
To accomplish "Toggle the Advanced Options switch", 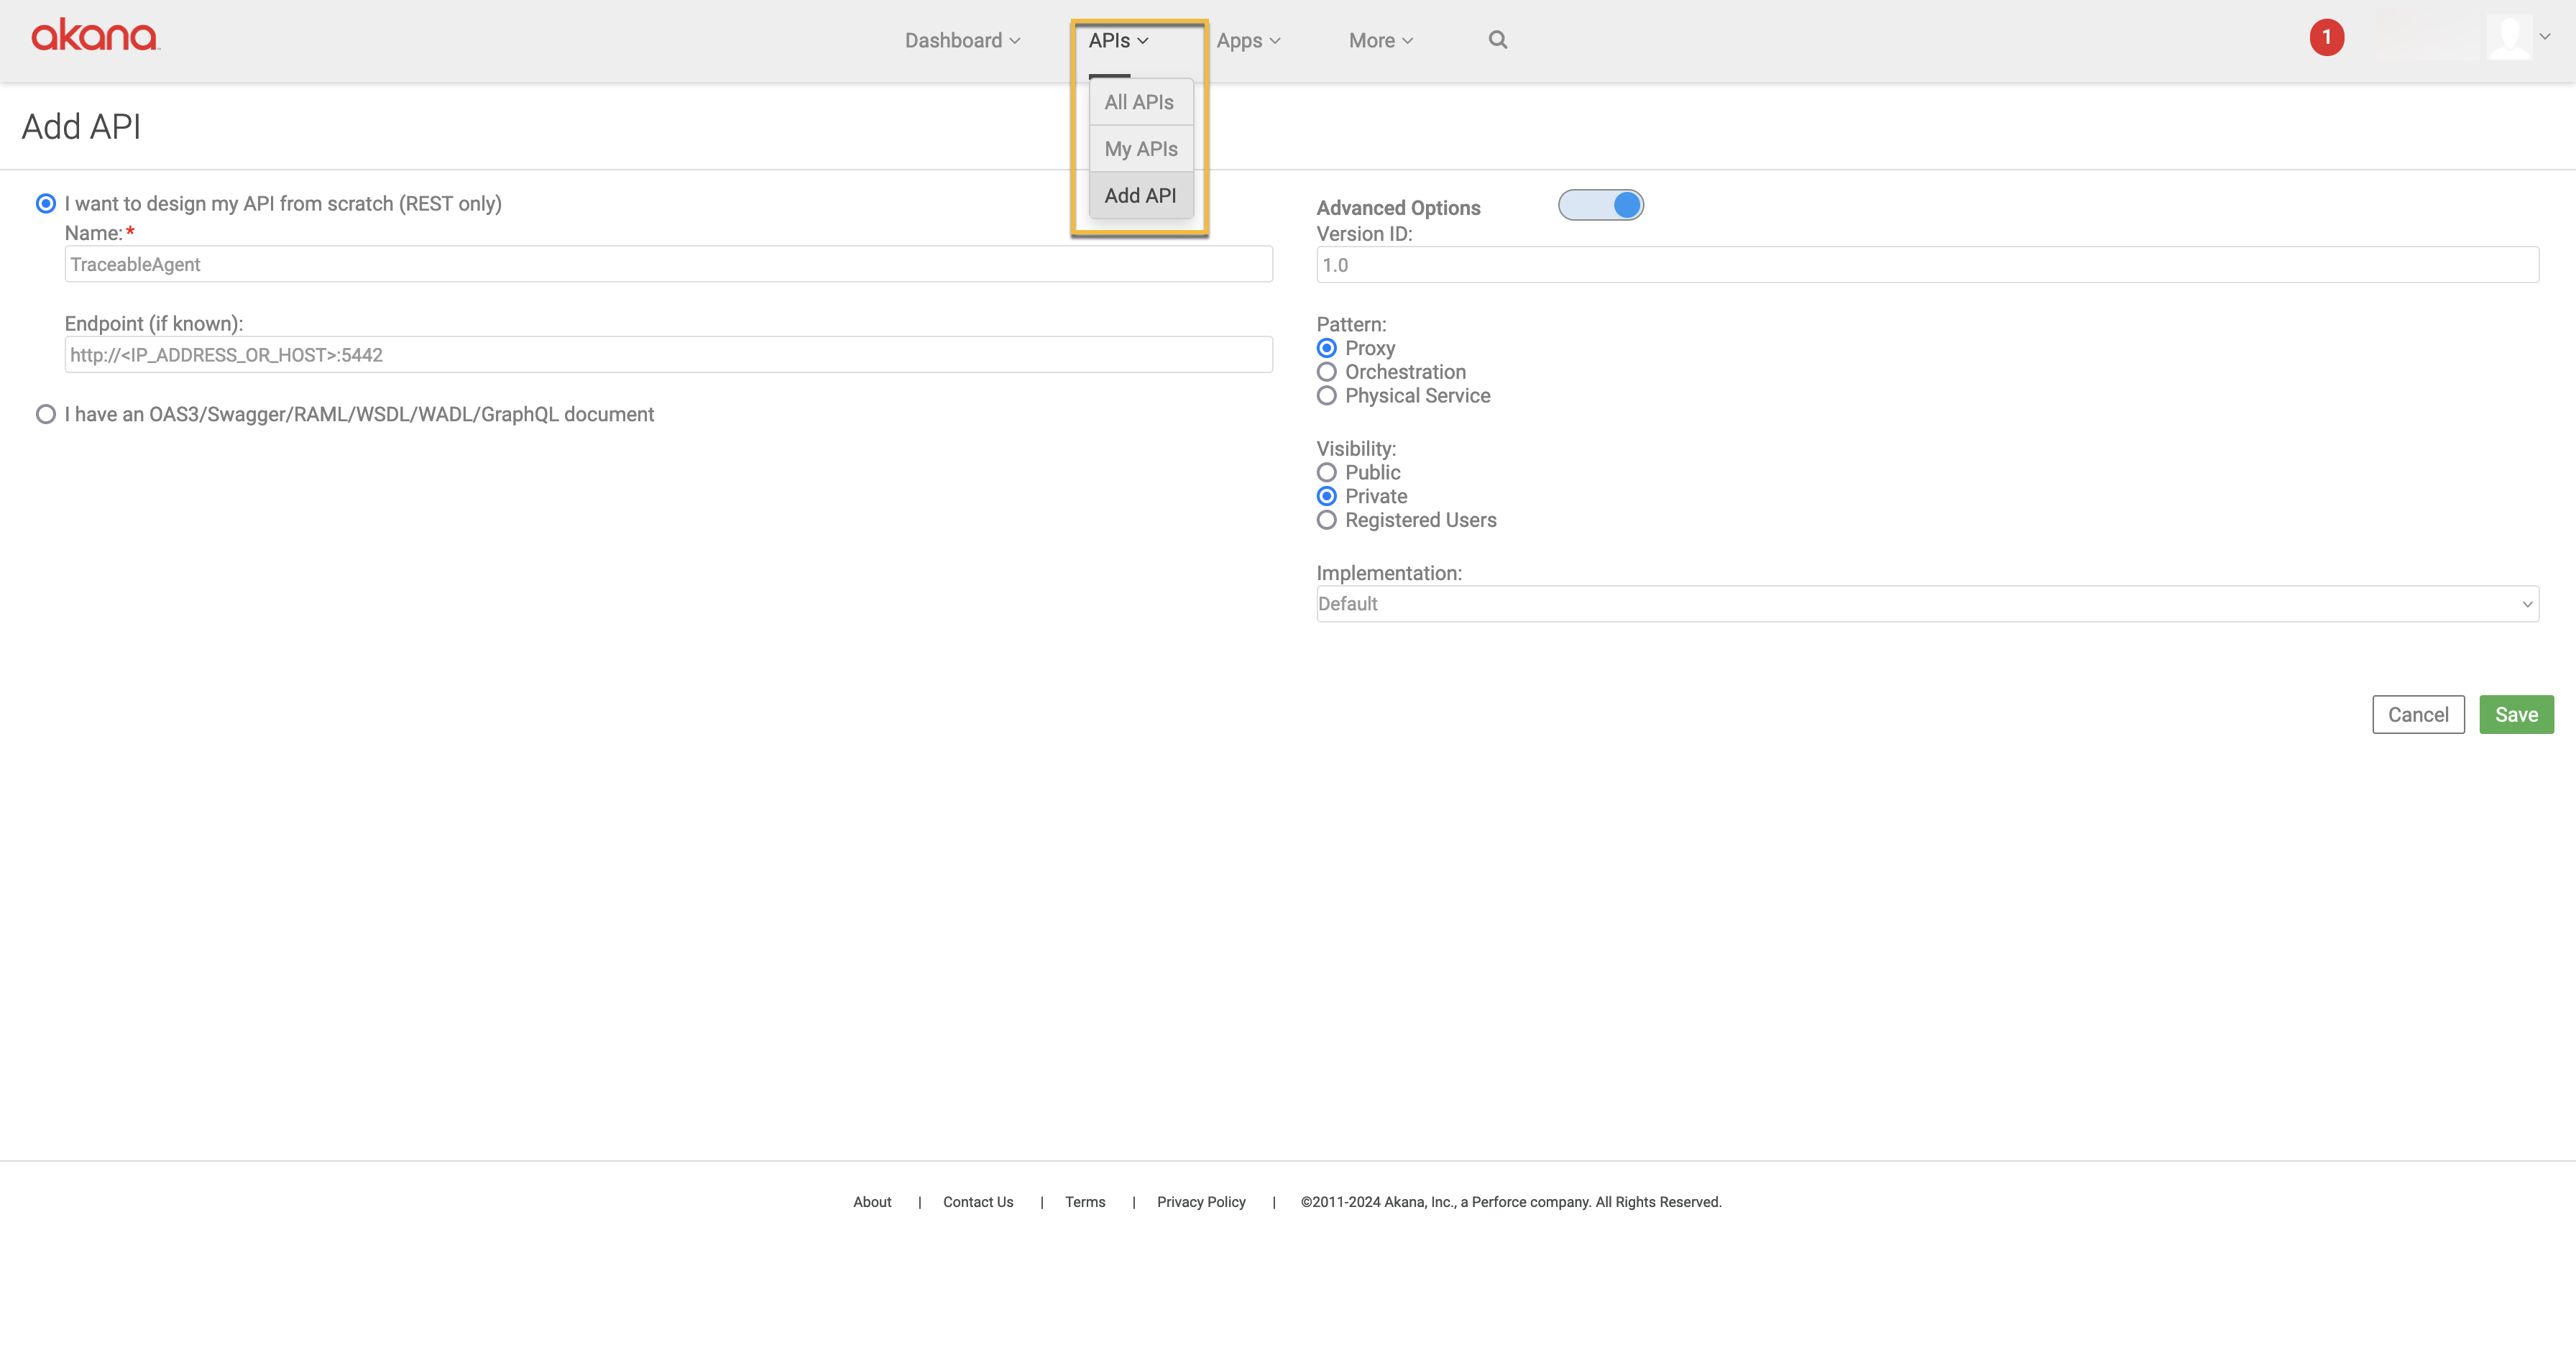I will tap(1600, 205).
